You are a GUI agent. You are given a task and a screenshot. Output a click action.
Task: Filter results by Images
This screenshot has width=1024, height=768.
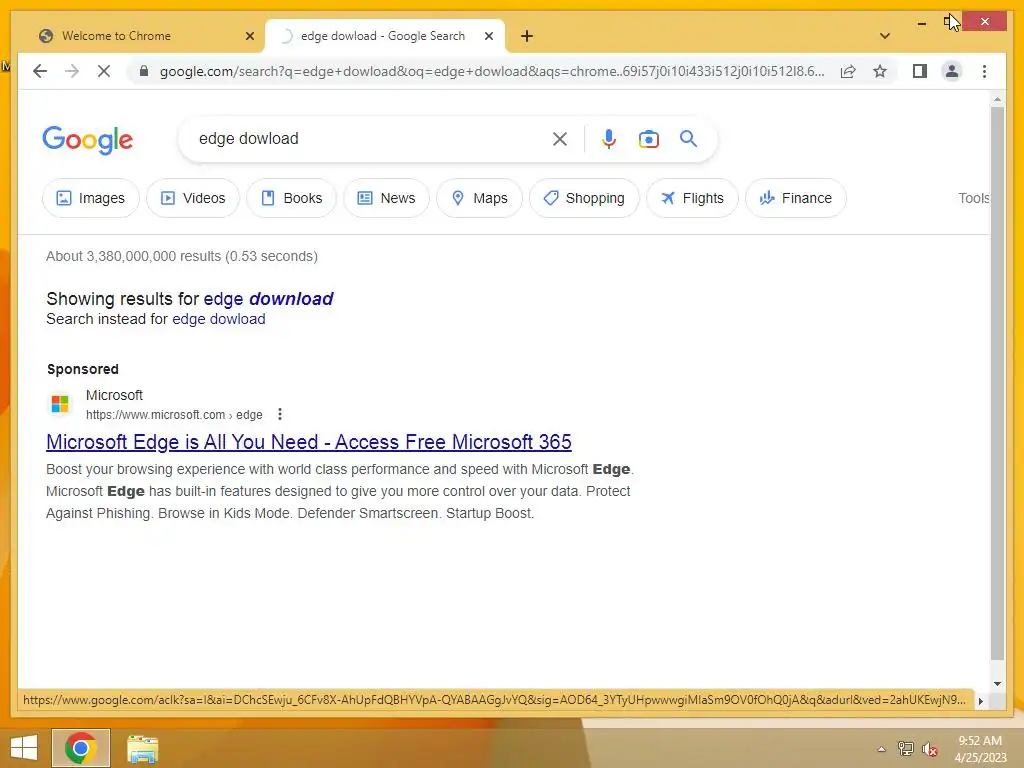(91, 198)
